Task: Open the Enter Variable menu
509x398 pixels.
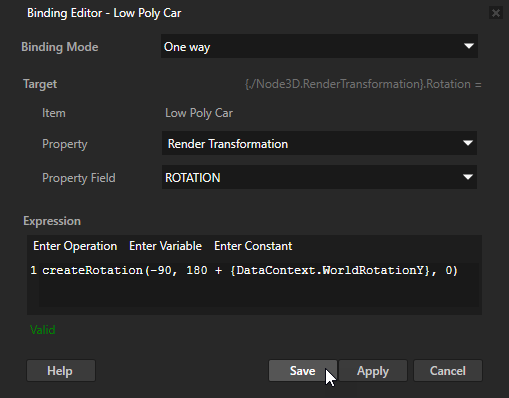Action: click(165, 246)
